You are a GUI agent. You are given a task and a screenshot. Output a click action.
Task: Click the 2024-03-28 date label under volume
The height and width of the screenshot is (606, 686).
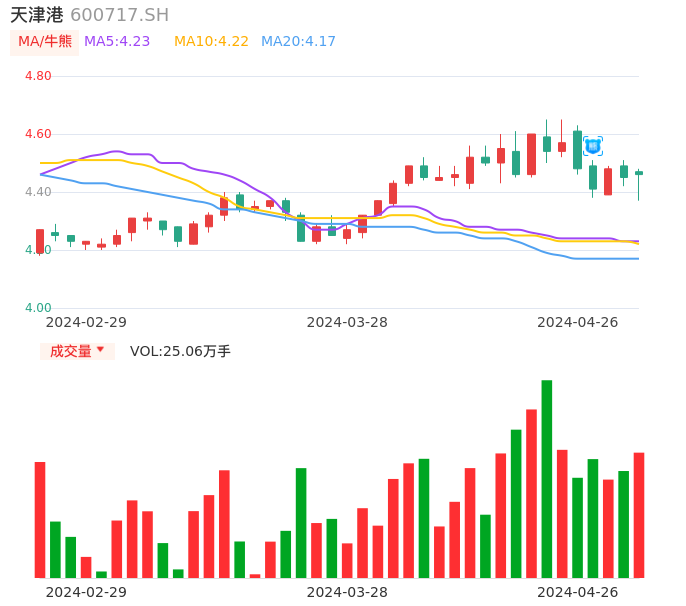click(x=347, y=592)
